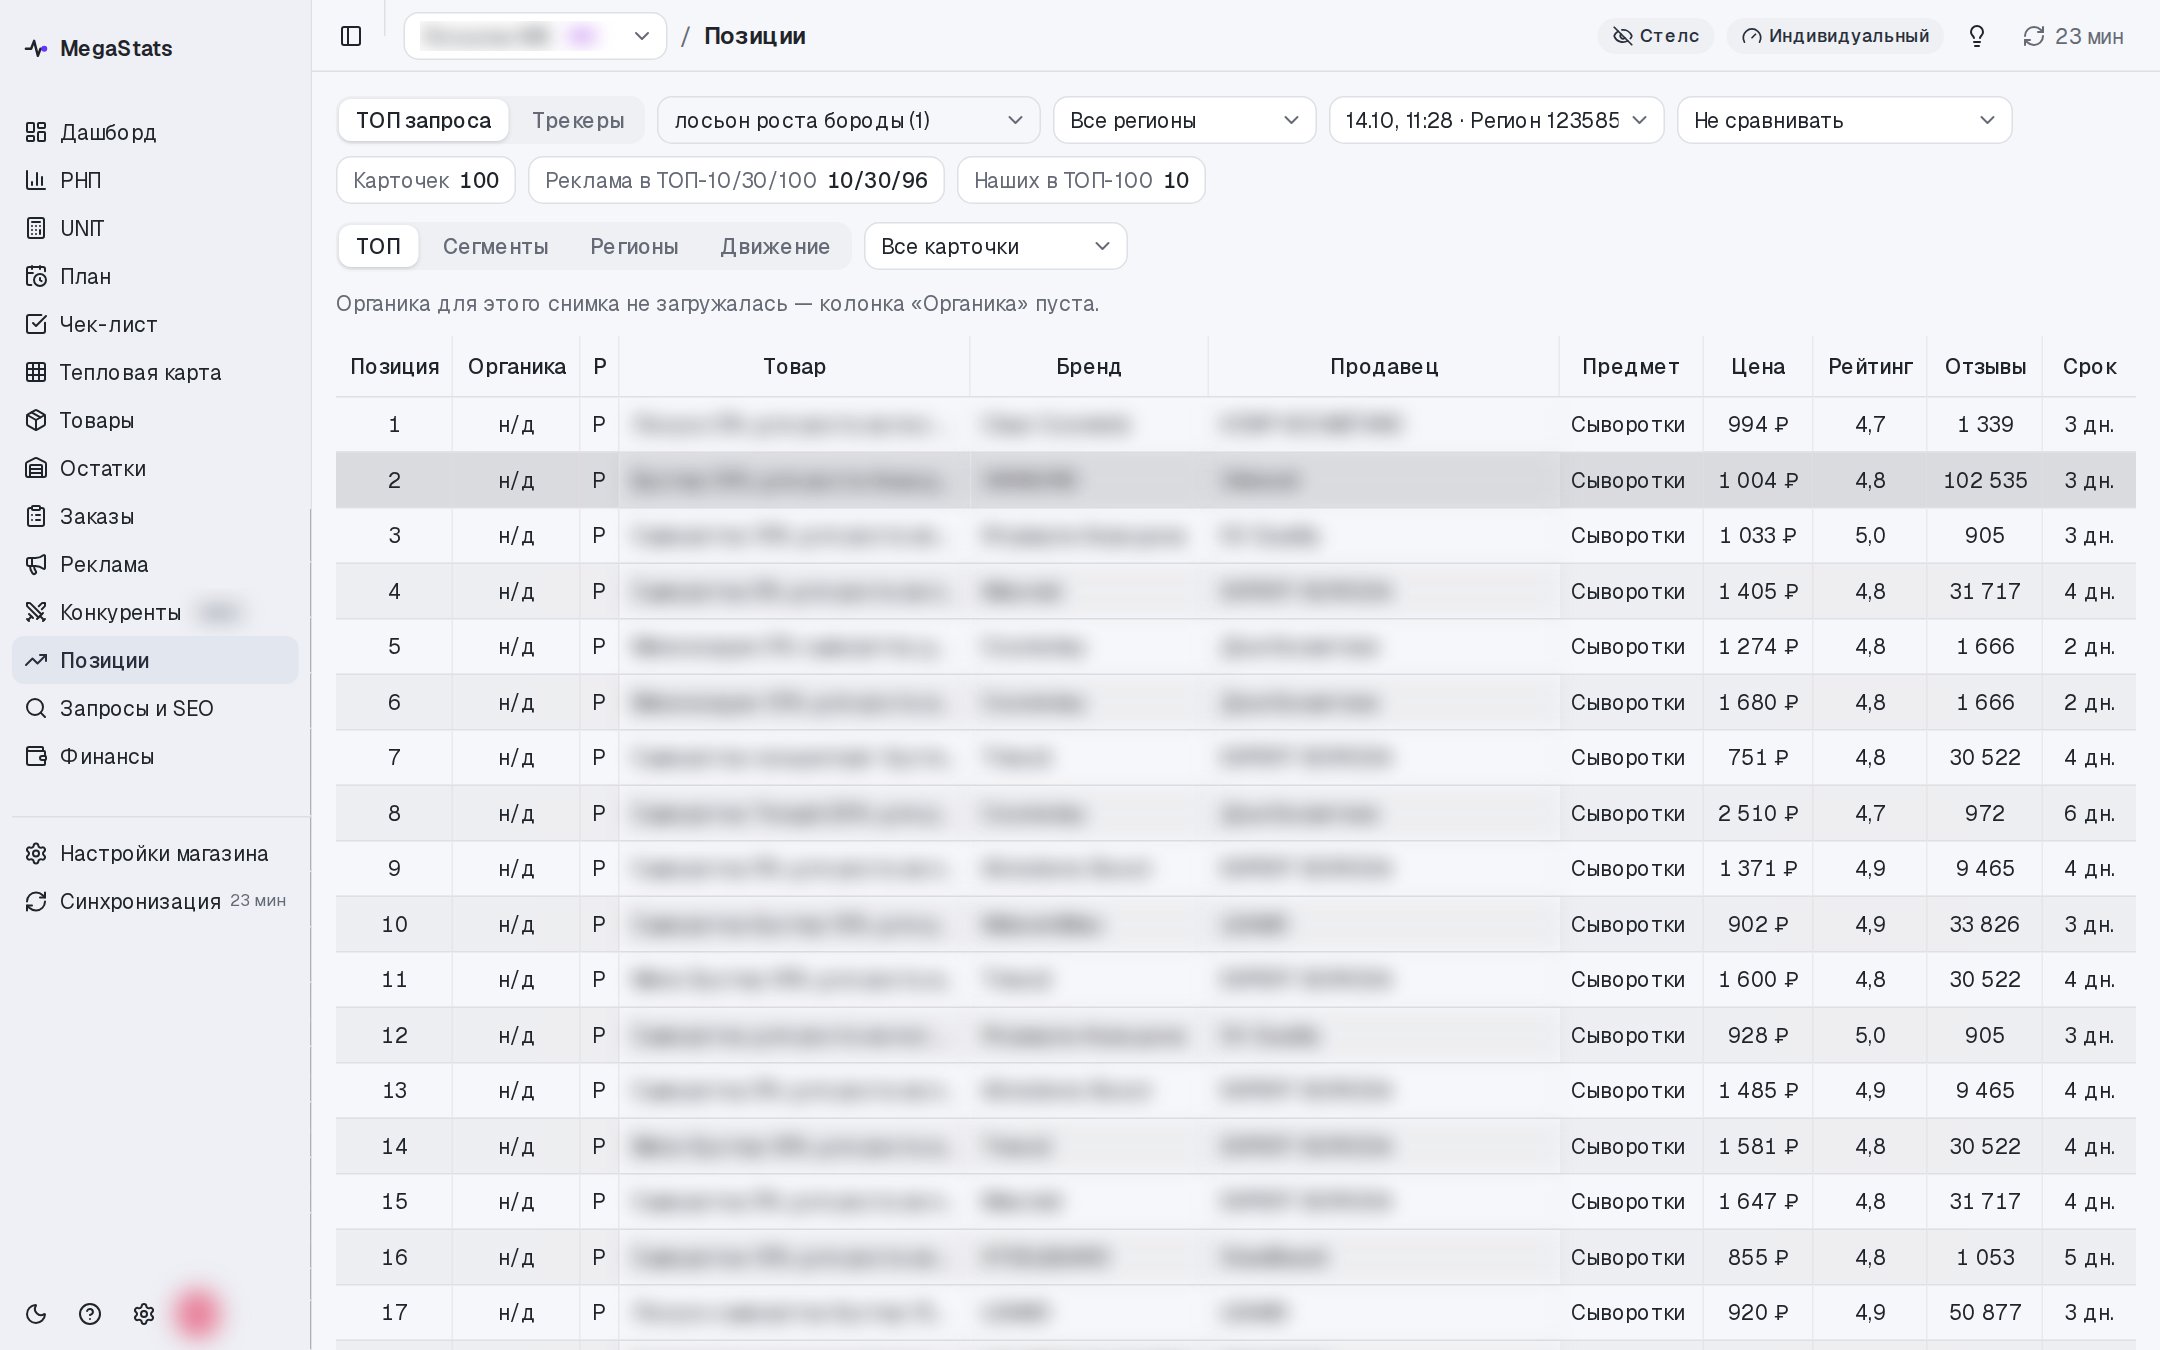Open Дашборд dashboard icon

36,132
